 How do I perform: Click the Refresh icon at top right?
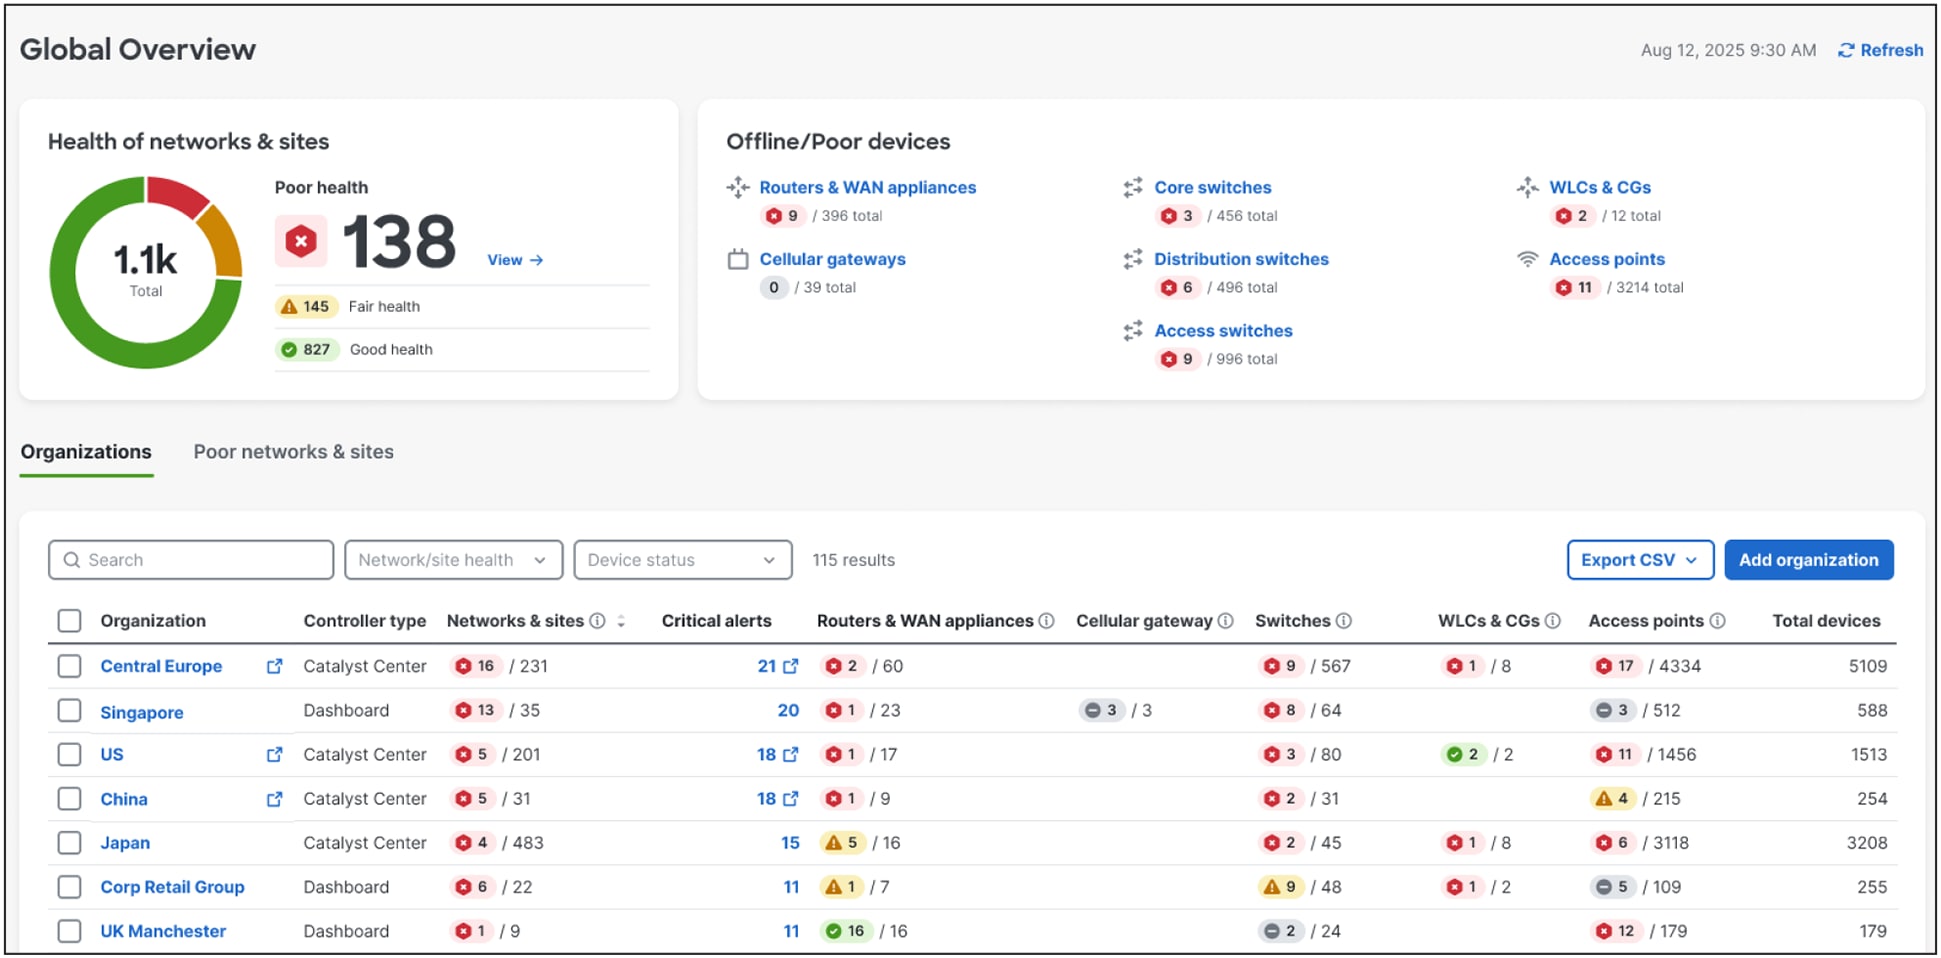[1846, 50]
